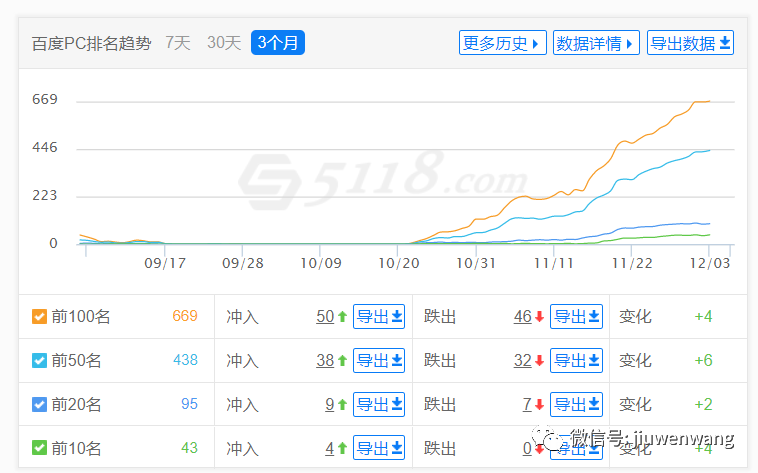Screen dimensions: 758x473
Task: Export the 前10名 冲入 list
Action: 379,448
